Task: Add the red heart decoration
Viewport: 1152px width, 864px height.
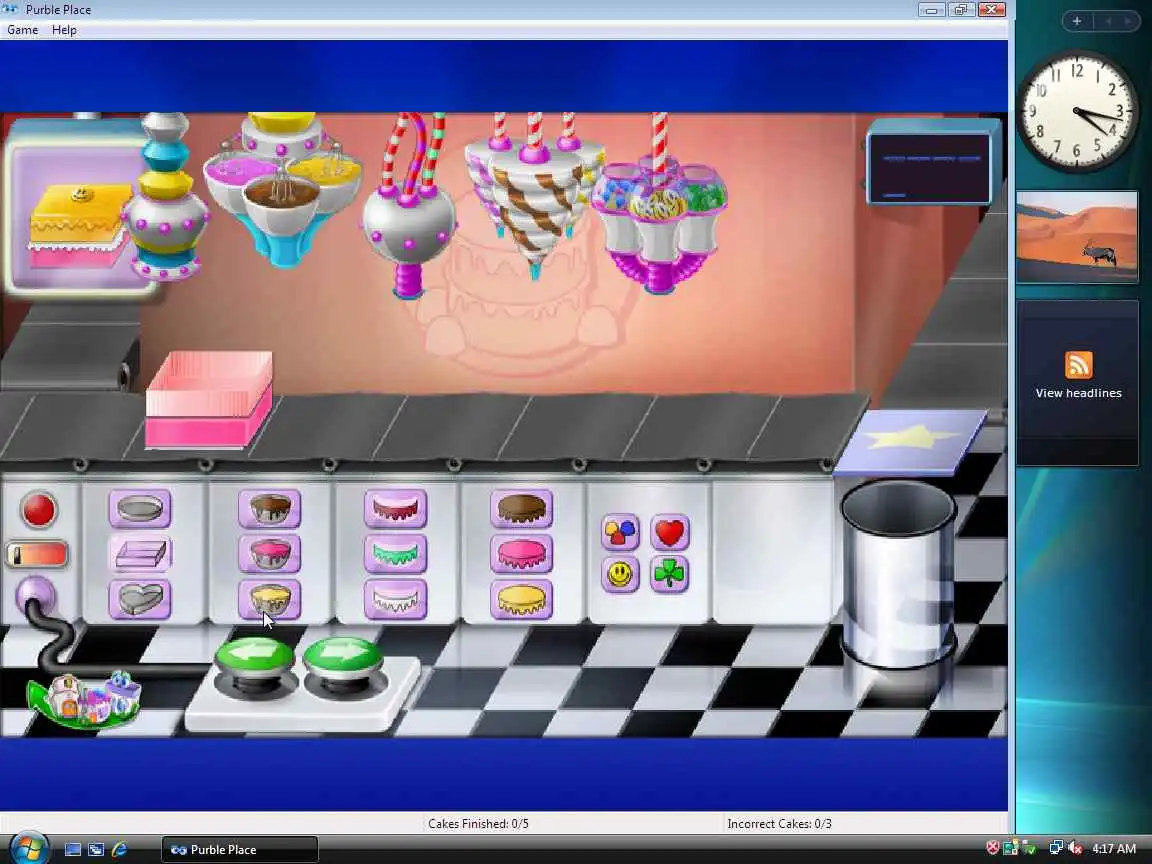Action: (x=669, y=532)
